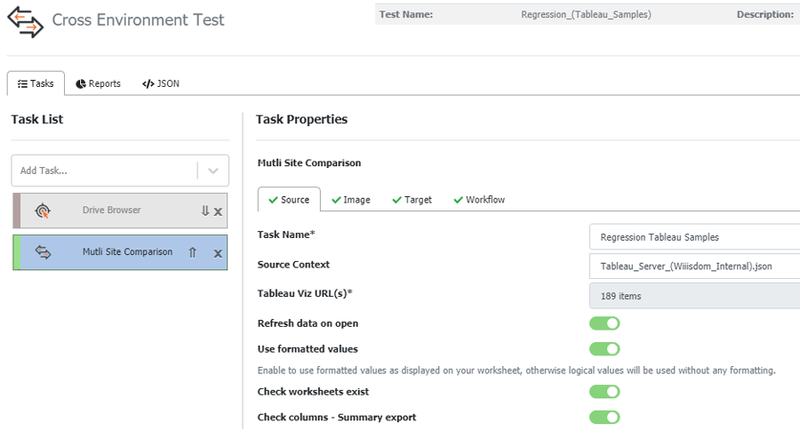The width and height of the screenshot is (800, 429).
Task: Click the Task List heading
Action: tap(37, 119)
